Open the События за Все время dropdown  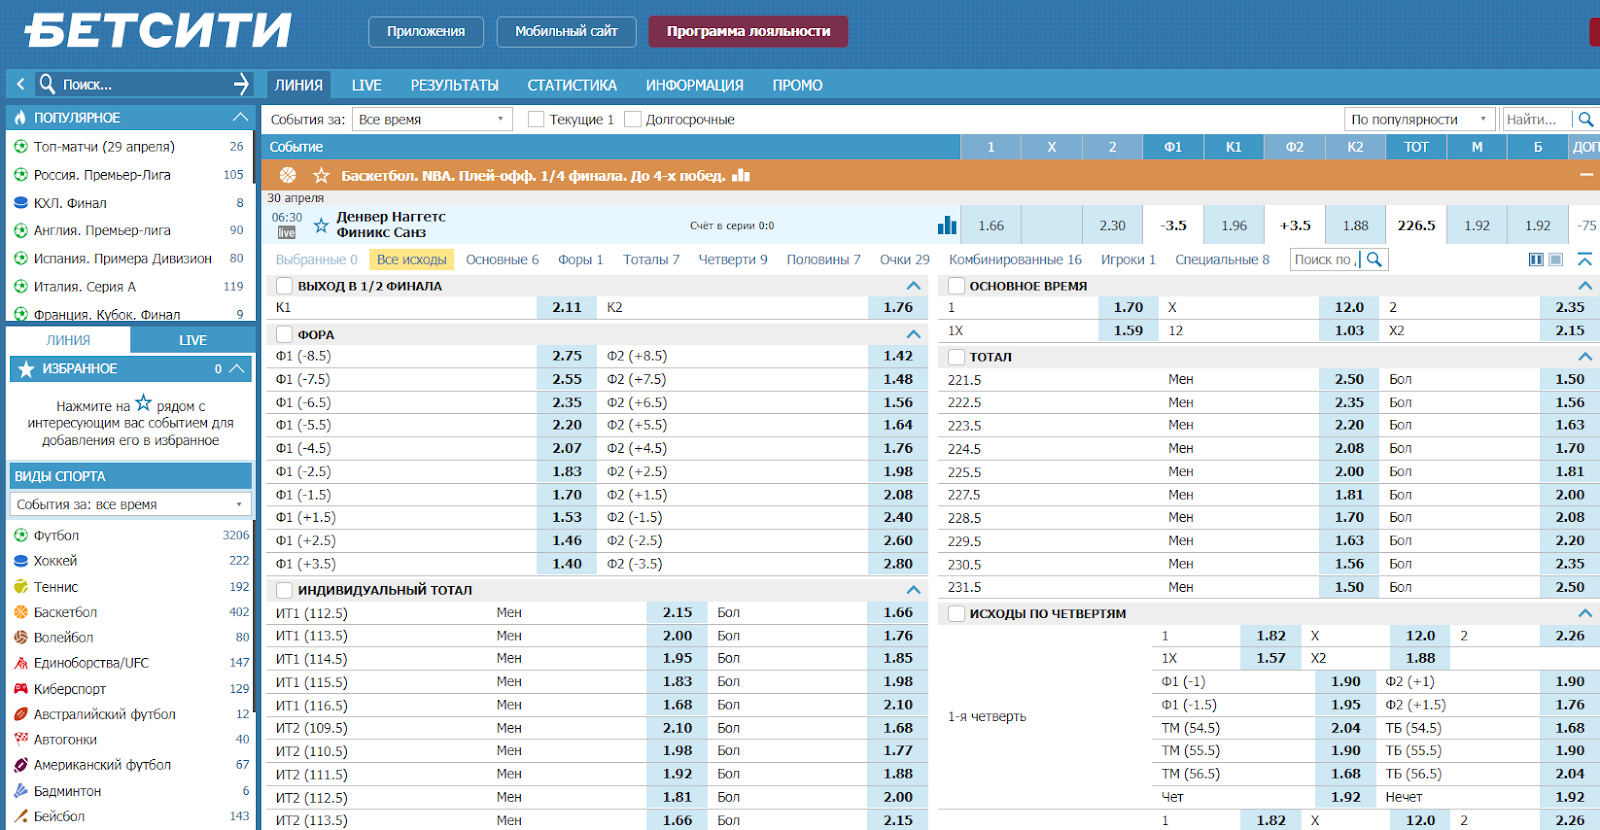[432, 119]
